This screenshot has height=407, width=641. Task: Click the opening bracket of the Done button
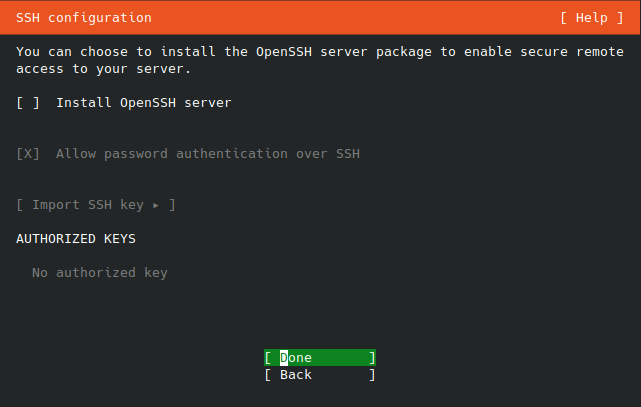[268, 358]
